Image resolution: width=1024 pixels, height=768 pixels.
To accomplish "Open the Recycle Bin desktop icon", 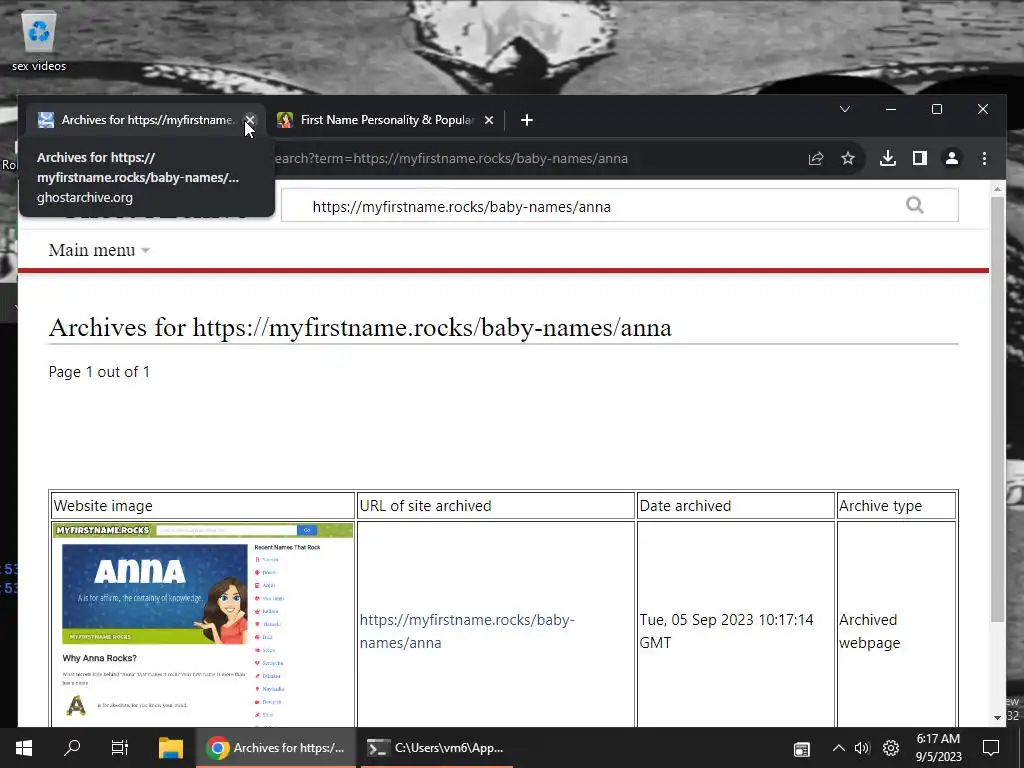I will 39,40.
